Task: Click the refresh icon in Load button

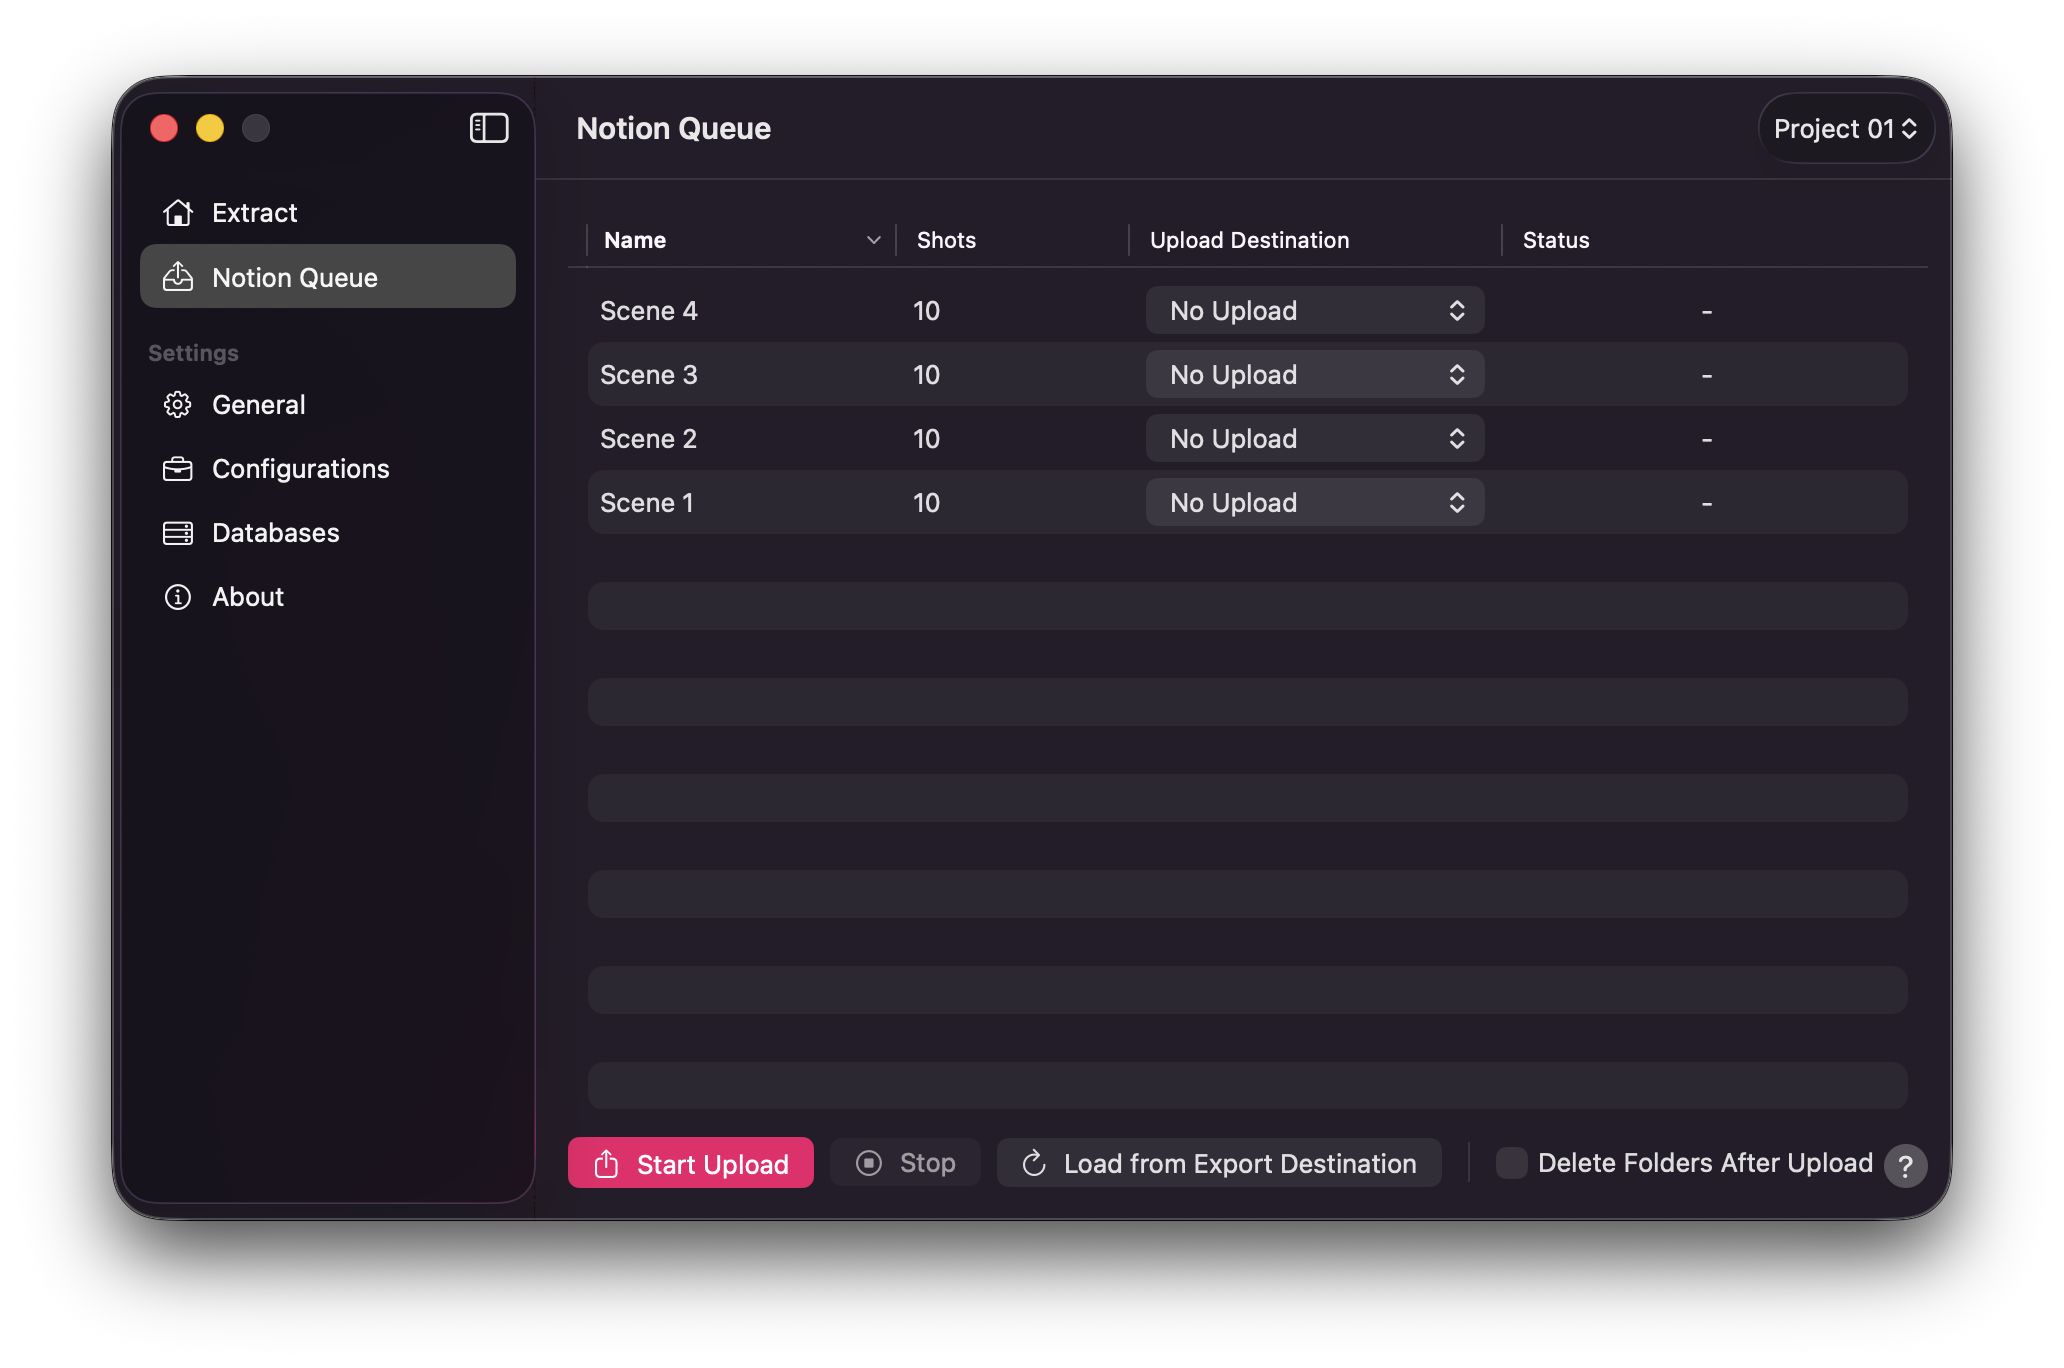Action: click(x=1034, y=1163)
